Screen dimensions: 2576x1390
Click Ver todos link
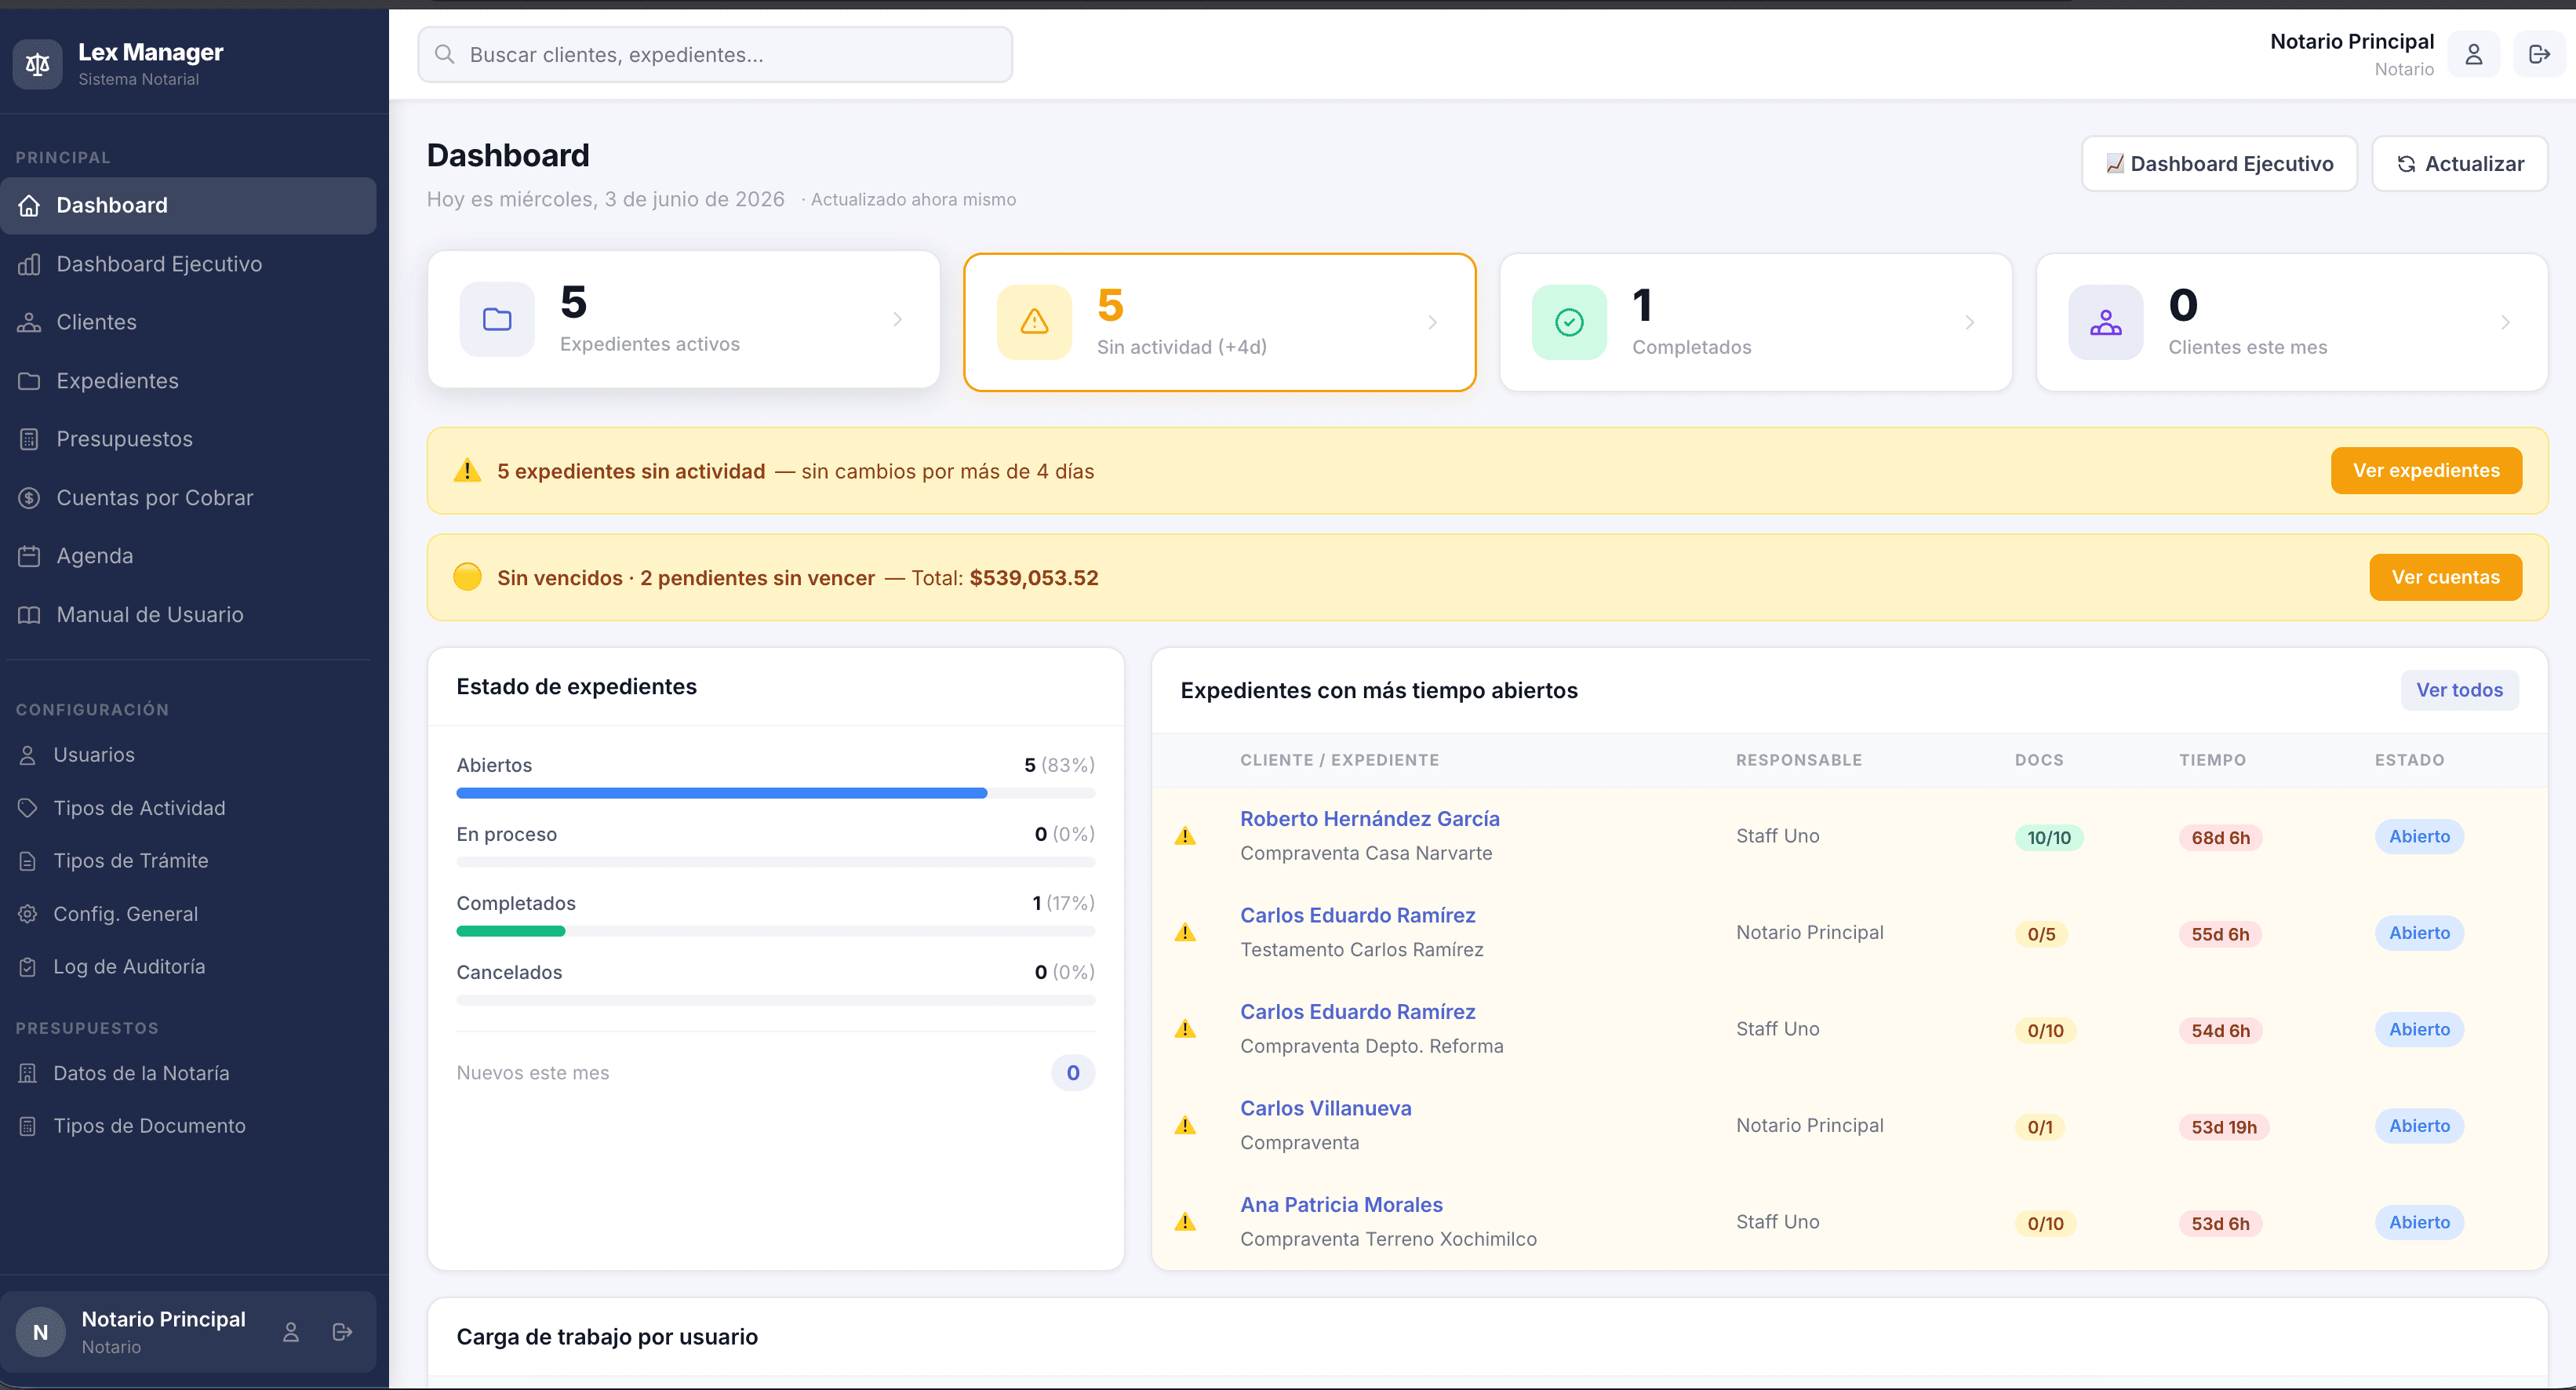[x=2459, y=690]
